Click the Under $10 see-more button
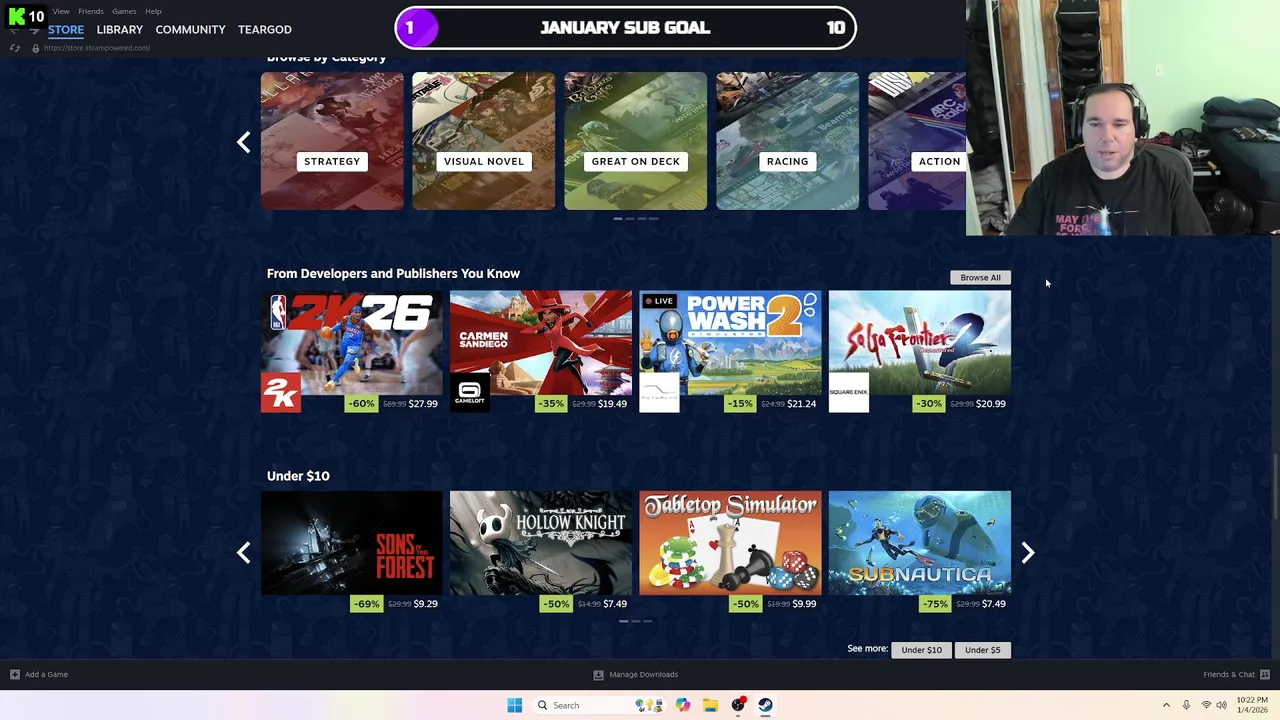This screenshot has width=1280, height=720. point(921,650)
